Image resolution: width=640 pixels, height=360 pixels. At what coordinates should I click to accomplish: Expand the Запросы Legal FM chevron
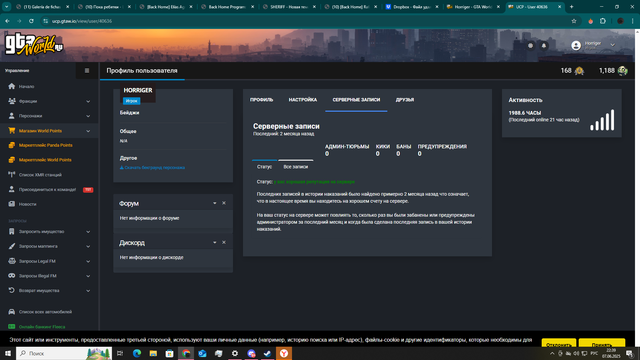click(x=88, y=261)
